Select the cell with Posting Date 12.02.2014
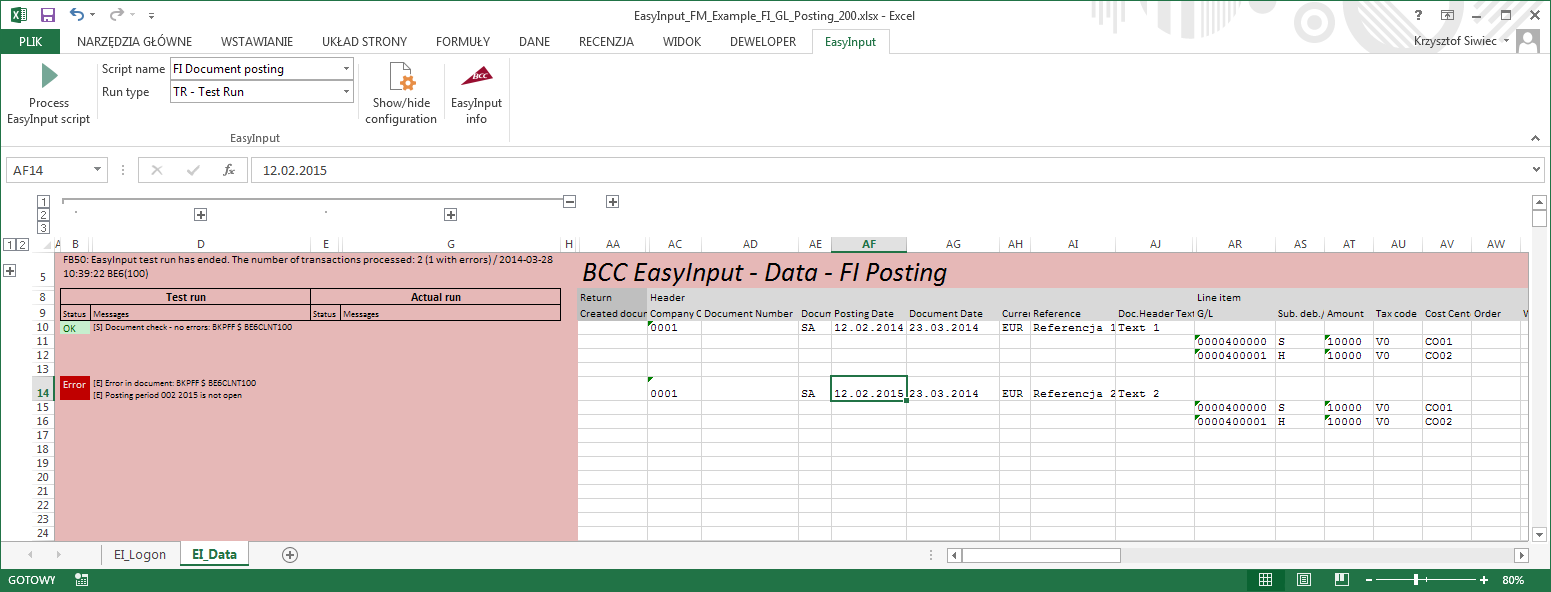The width and height of the screenshot is (1551, 592). pyautogui.click(x=869, y=327)
